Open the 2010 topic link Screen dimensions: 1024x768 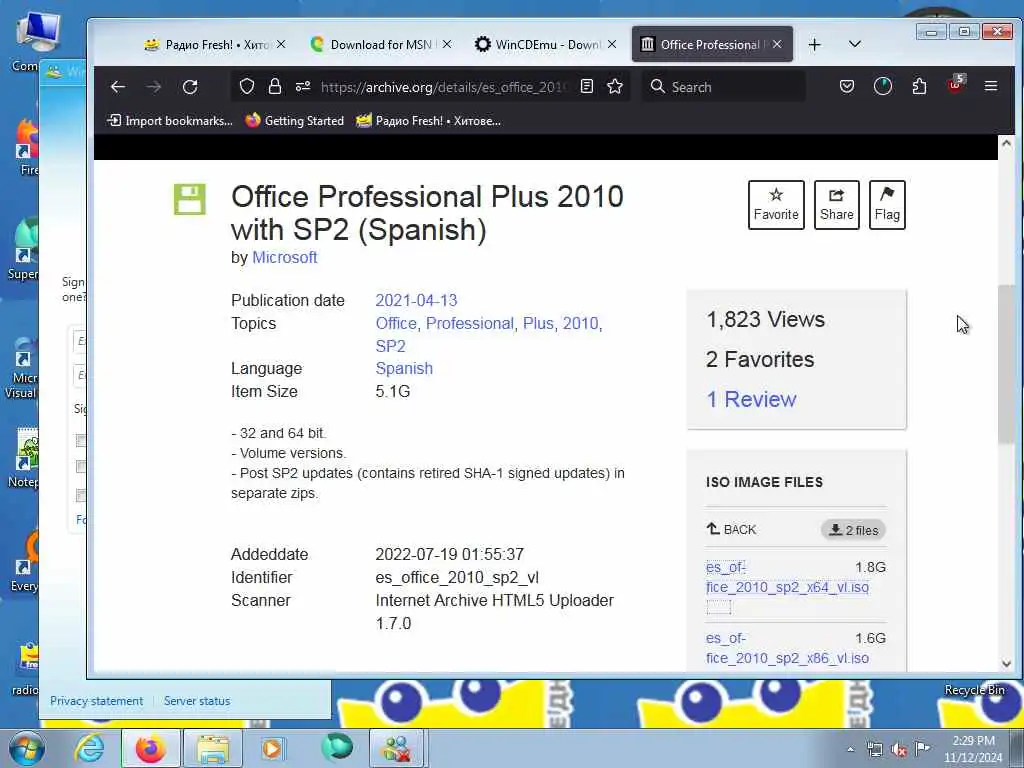pyautogui.click(x=581, y=323)
